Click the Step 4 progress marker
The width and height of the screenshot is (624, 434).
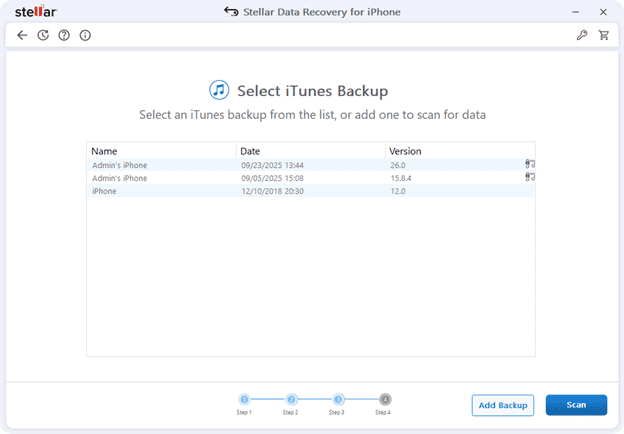(x=385, y=399)
